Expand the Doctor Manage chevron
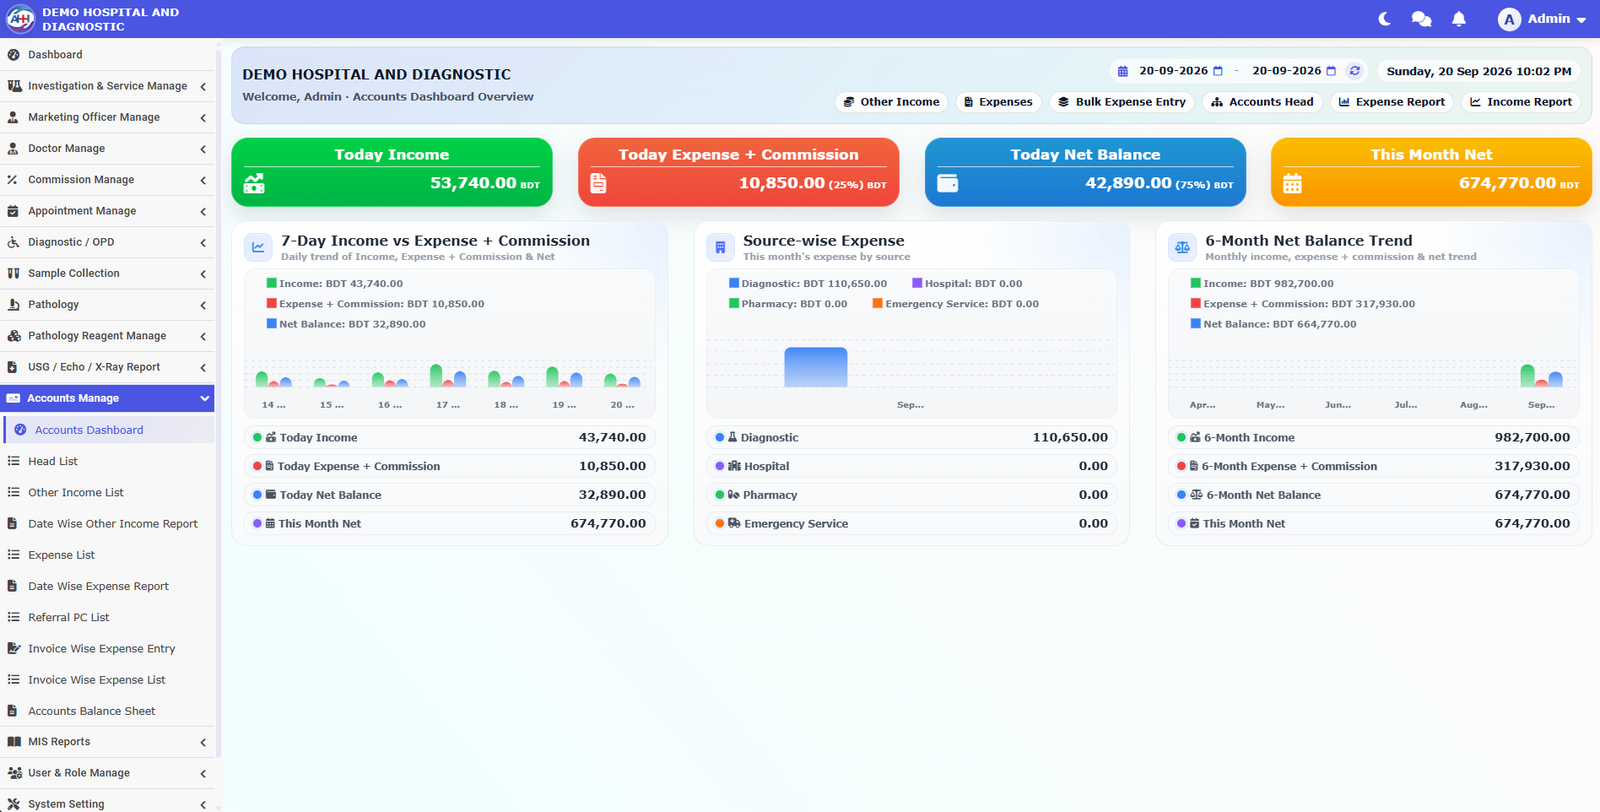This screenshot has width=1600, height=812. click(x=203, y=149)
